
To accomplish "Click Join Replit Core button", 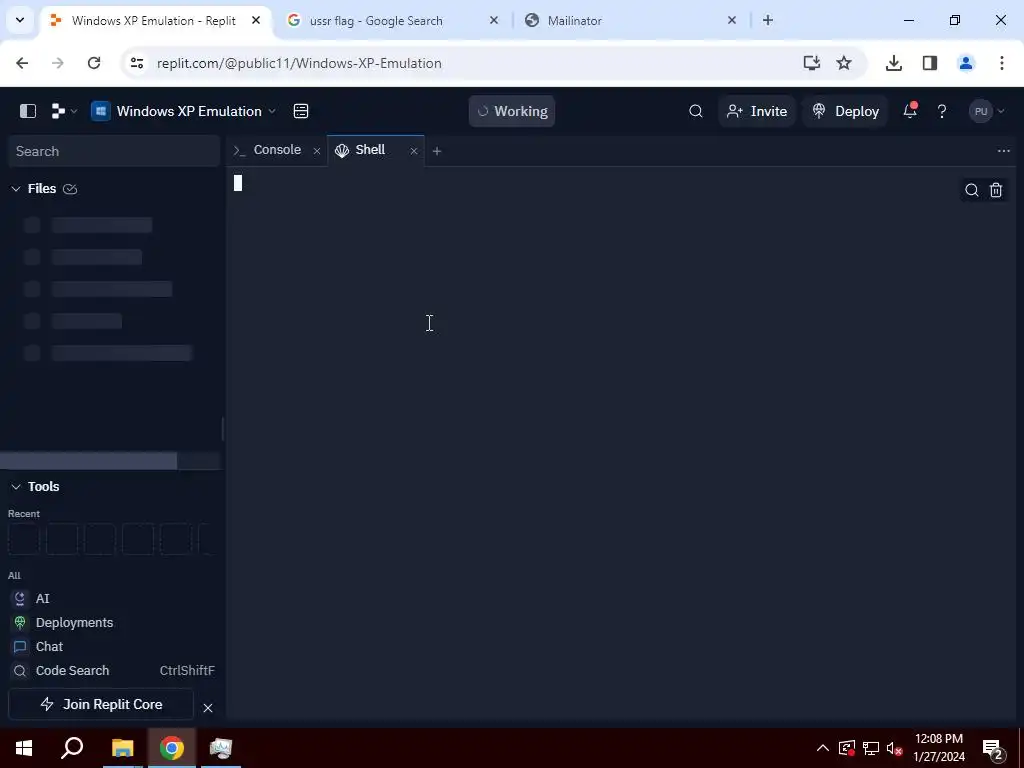I will pos(101,705).
